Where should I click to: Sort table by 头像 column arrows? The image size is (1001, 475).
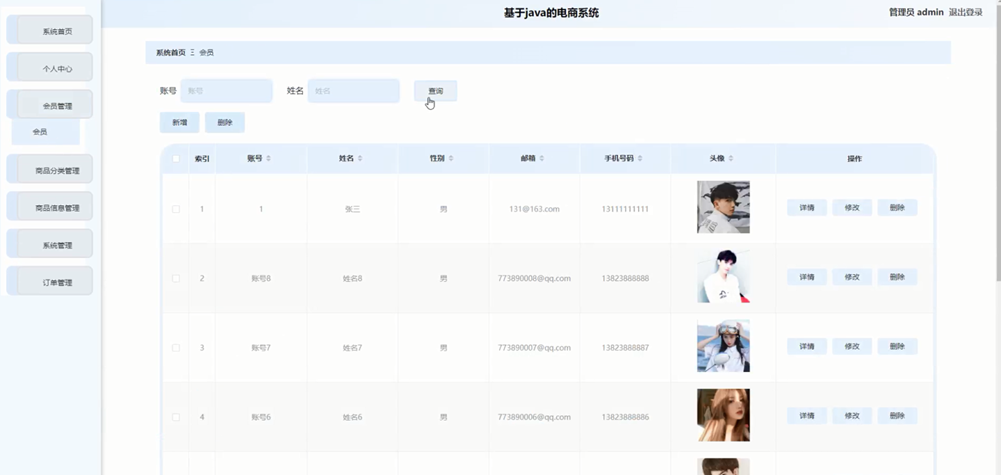(731, 158)
